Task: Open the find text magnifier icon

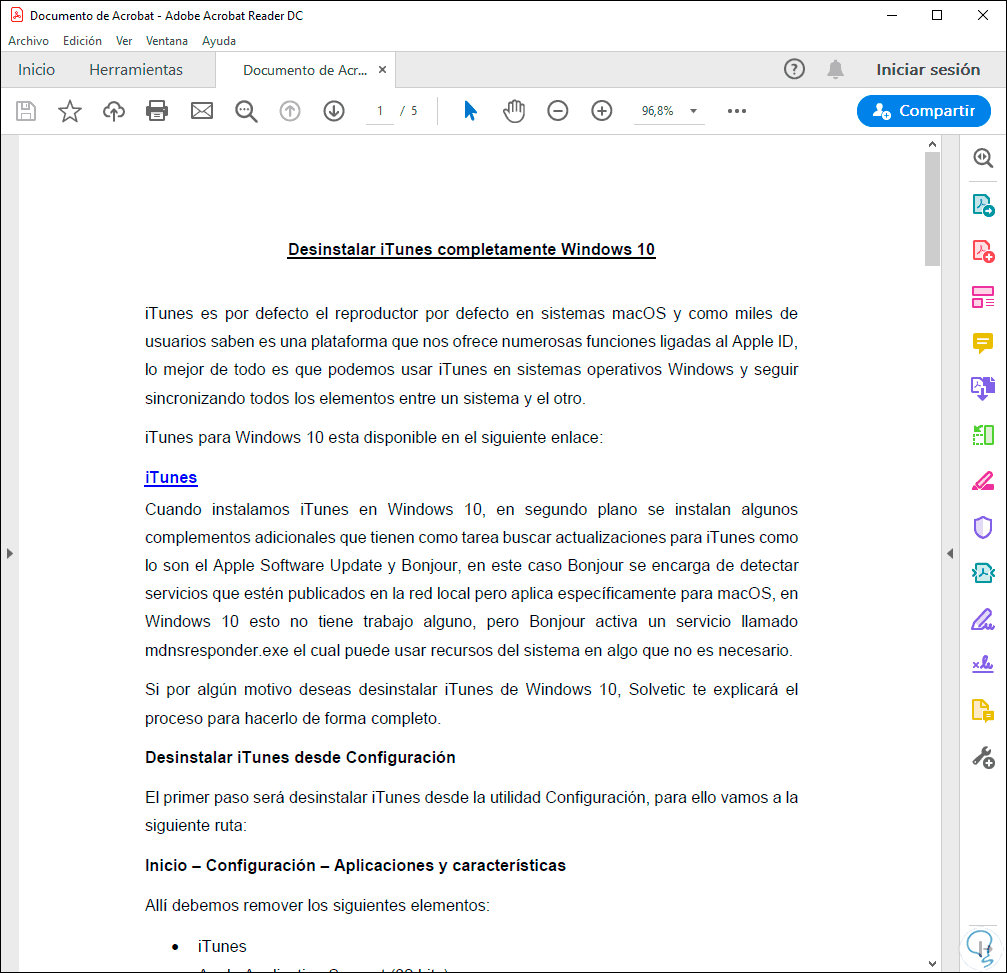Action: point(246,111)
